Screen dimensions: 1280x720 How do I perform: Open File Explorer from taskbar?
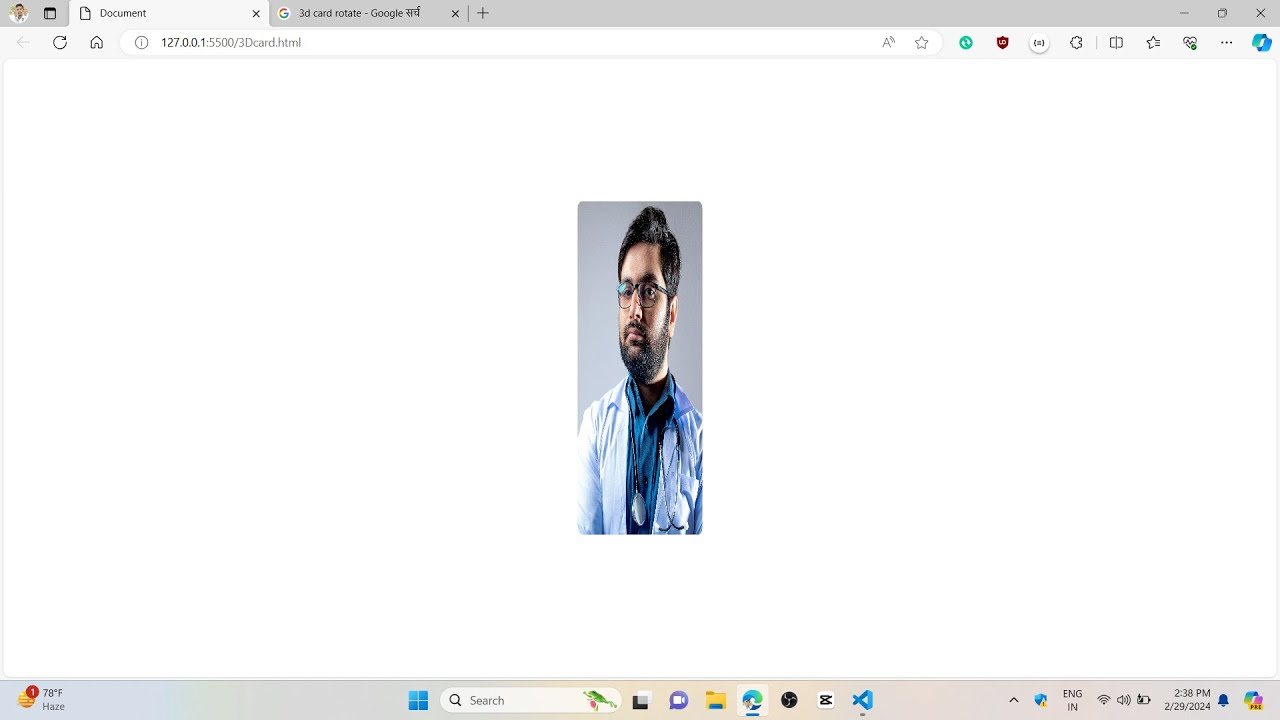(x=715, y=700)
